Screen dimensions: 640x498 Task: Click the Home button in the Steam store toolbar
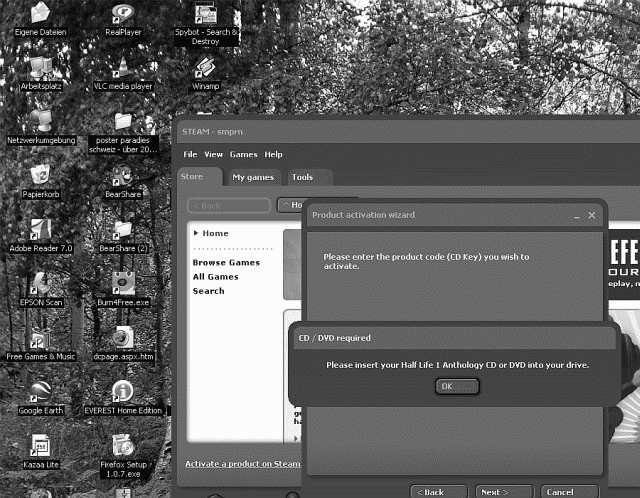pos(291,205)
